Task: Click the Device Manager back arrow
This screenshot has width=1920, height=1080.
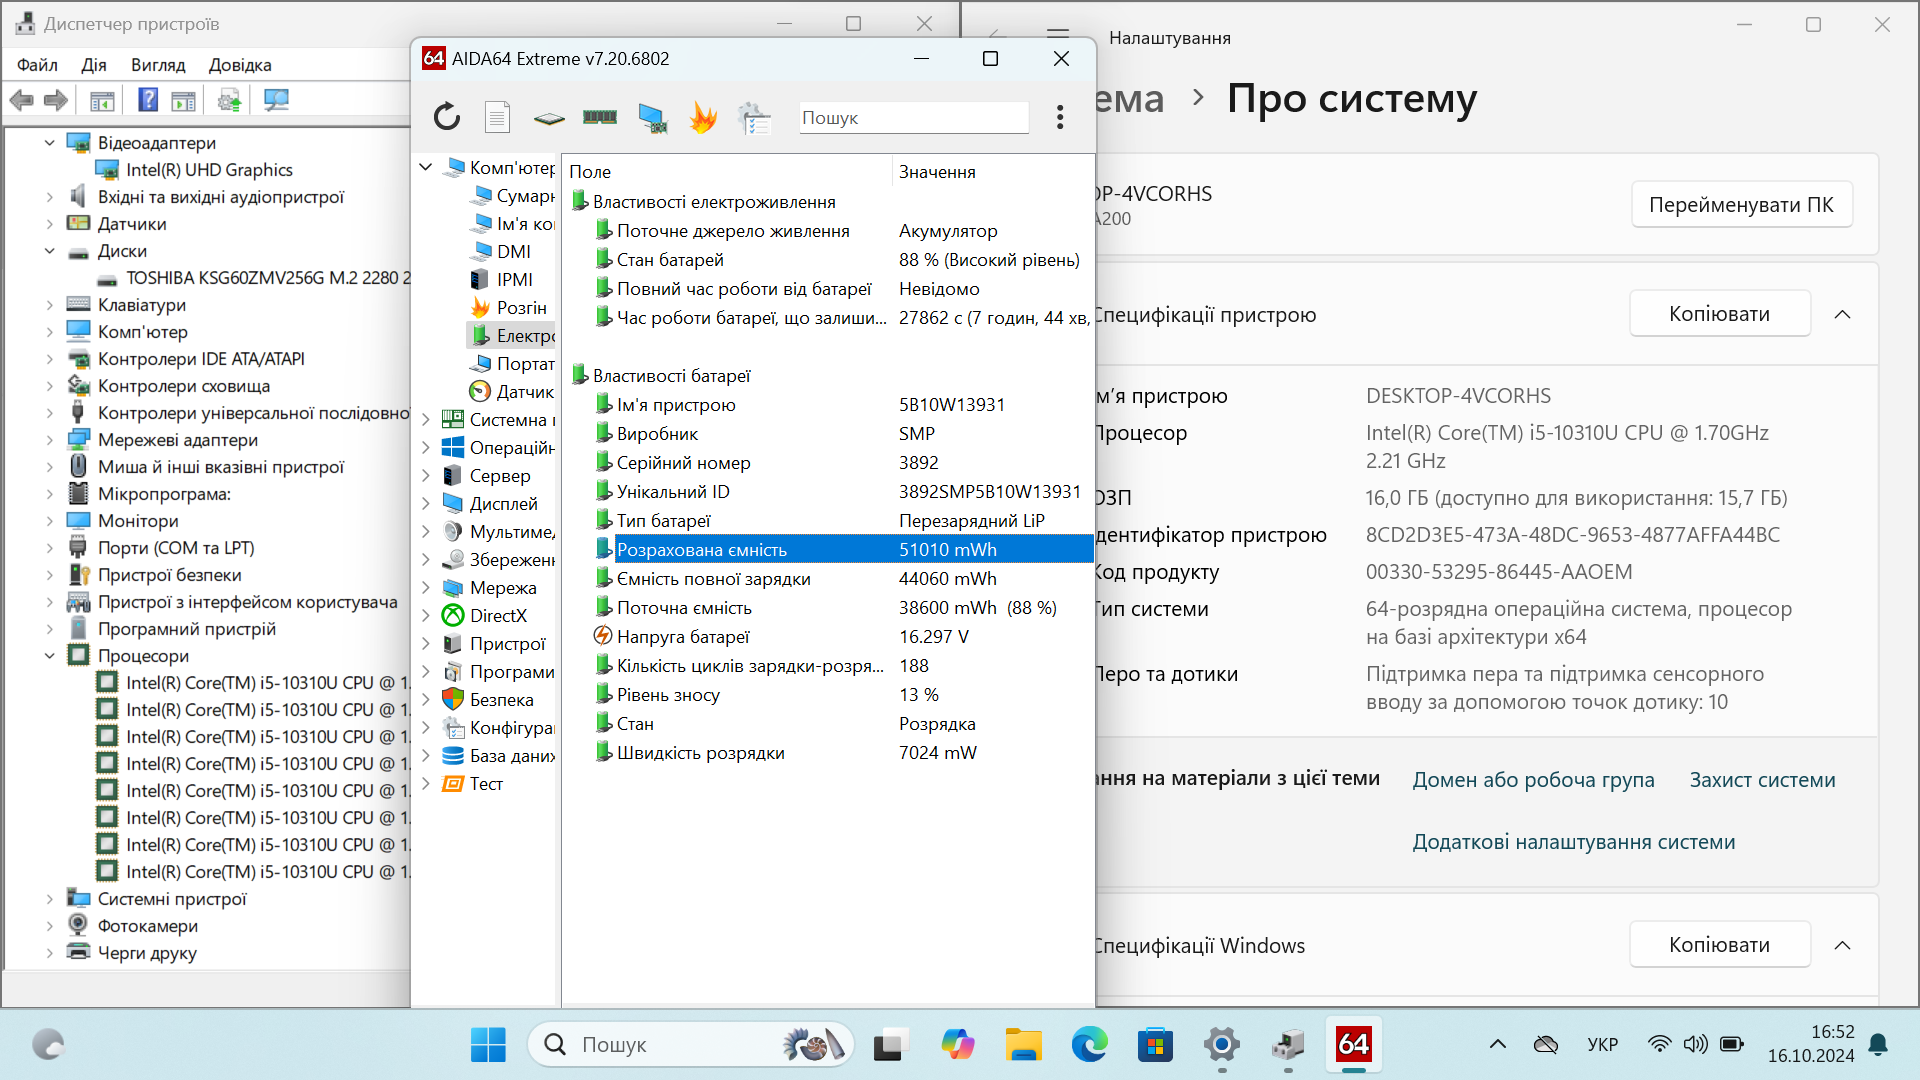Action: pos(22,100)
